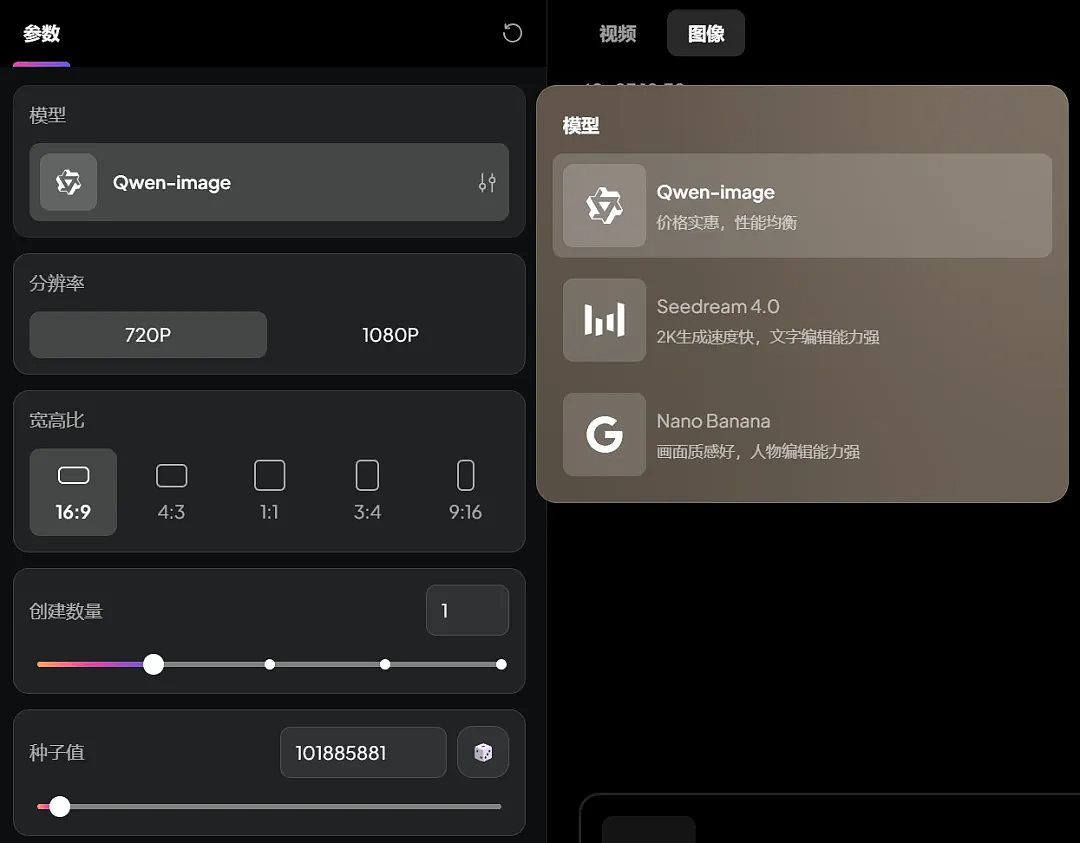Screen dimensions: 1080x843
Task: Select the 9:16 aspect ratio
Action: click(x=466, y=492)
